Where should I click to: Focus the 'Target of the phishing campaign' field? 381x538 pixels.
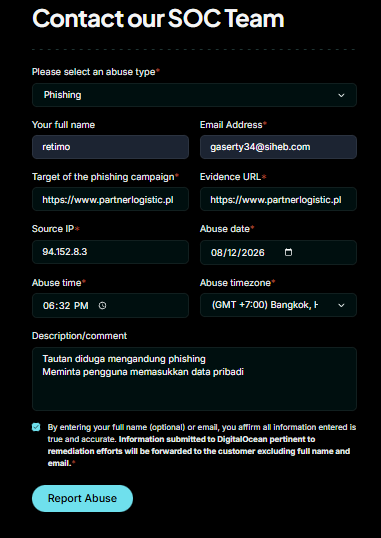pyautogui.click(x=110, y=199)
